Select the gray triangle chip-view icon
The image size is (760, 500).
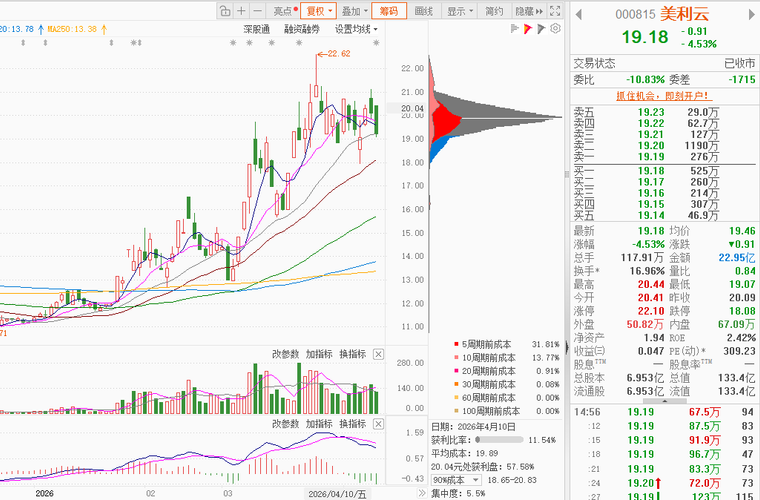541,29
